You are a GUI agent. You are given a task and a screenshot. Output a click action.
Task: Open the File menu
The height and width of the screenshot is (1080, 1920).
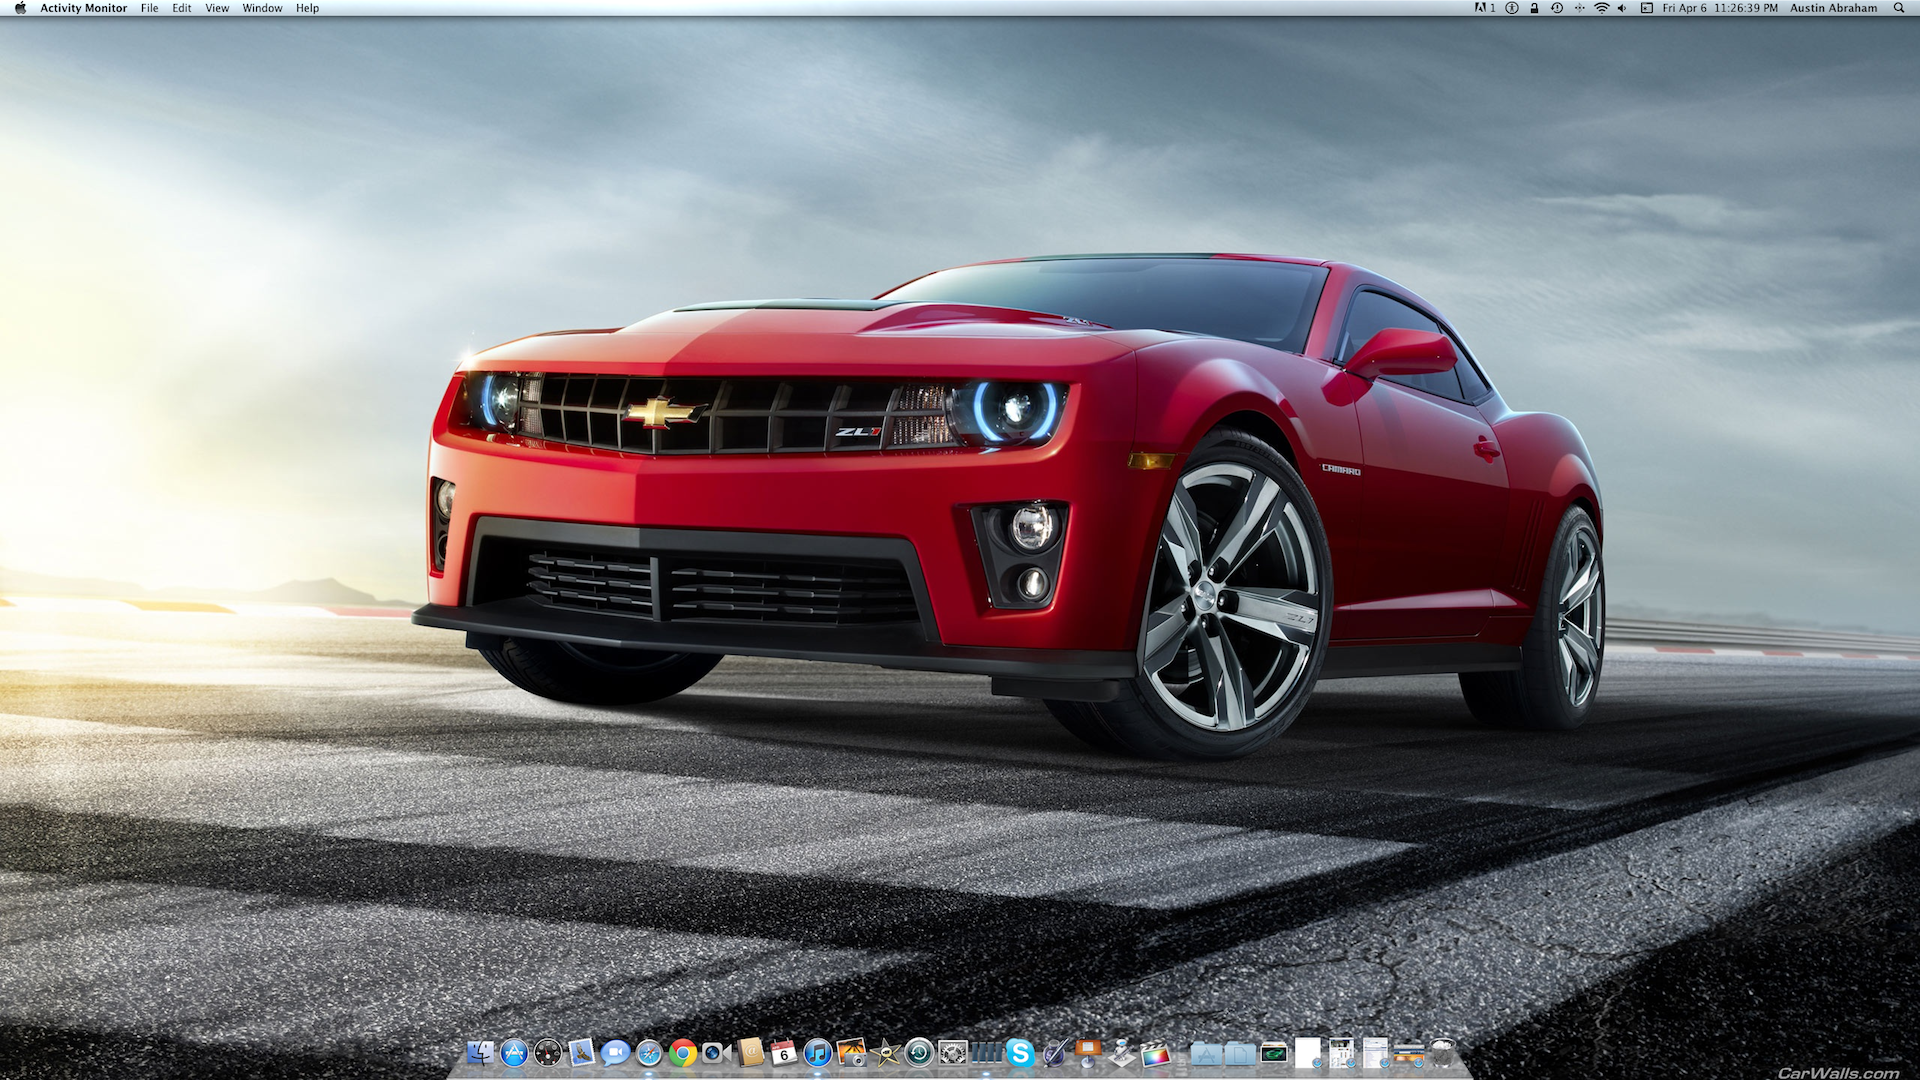click(149, 8)
